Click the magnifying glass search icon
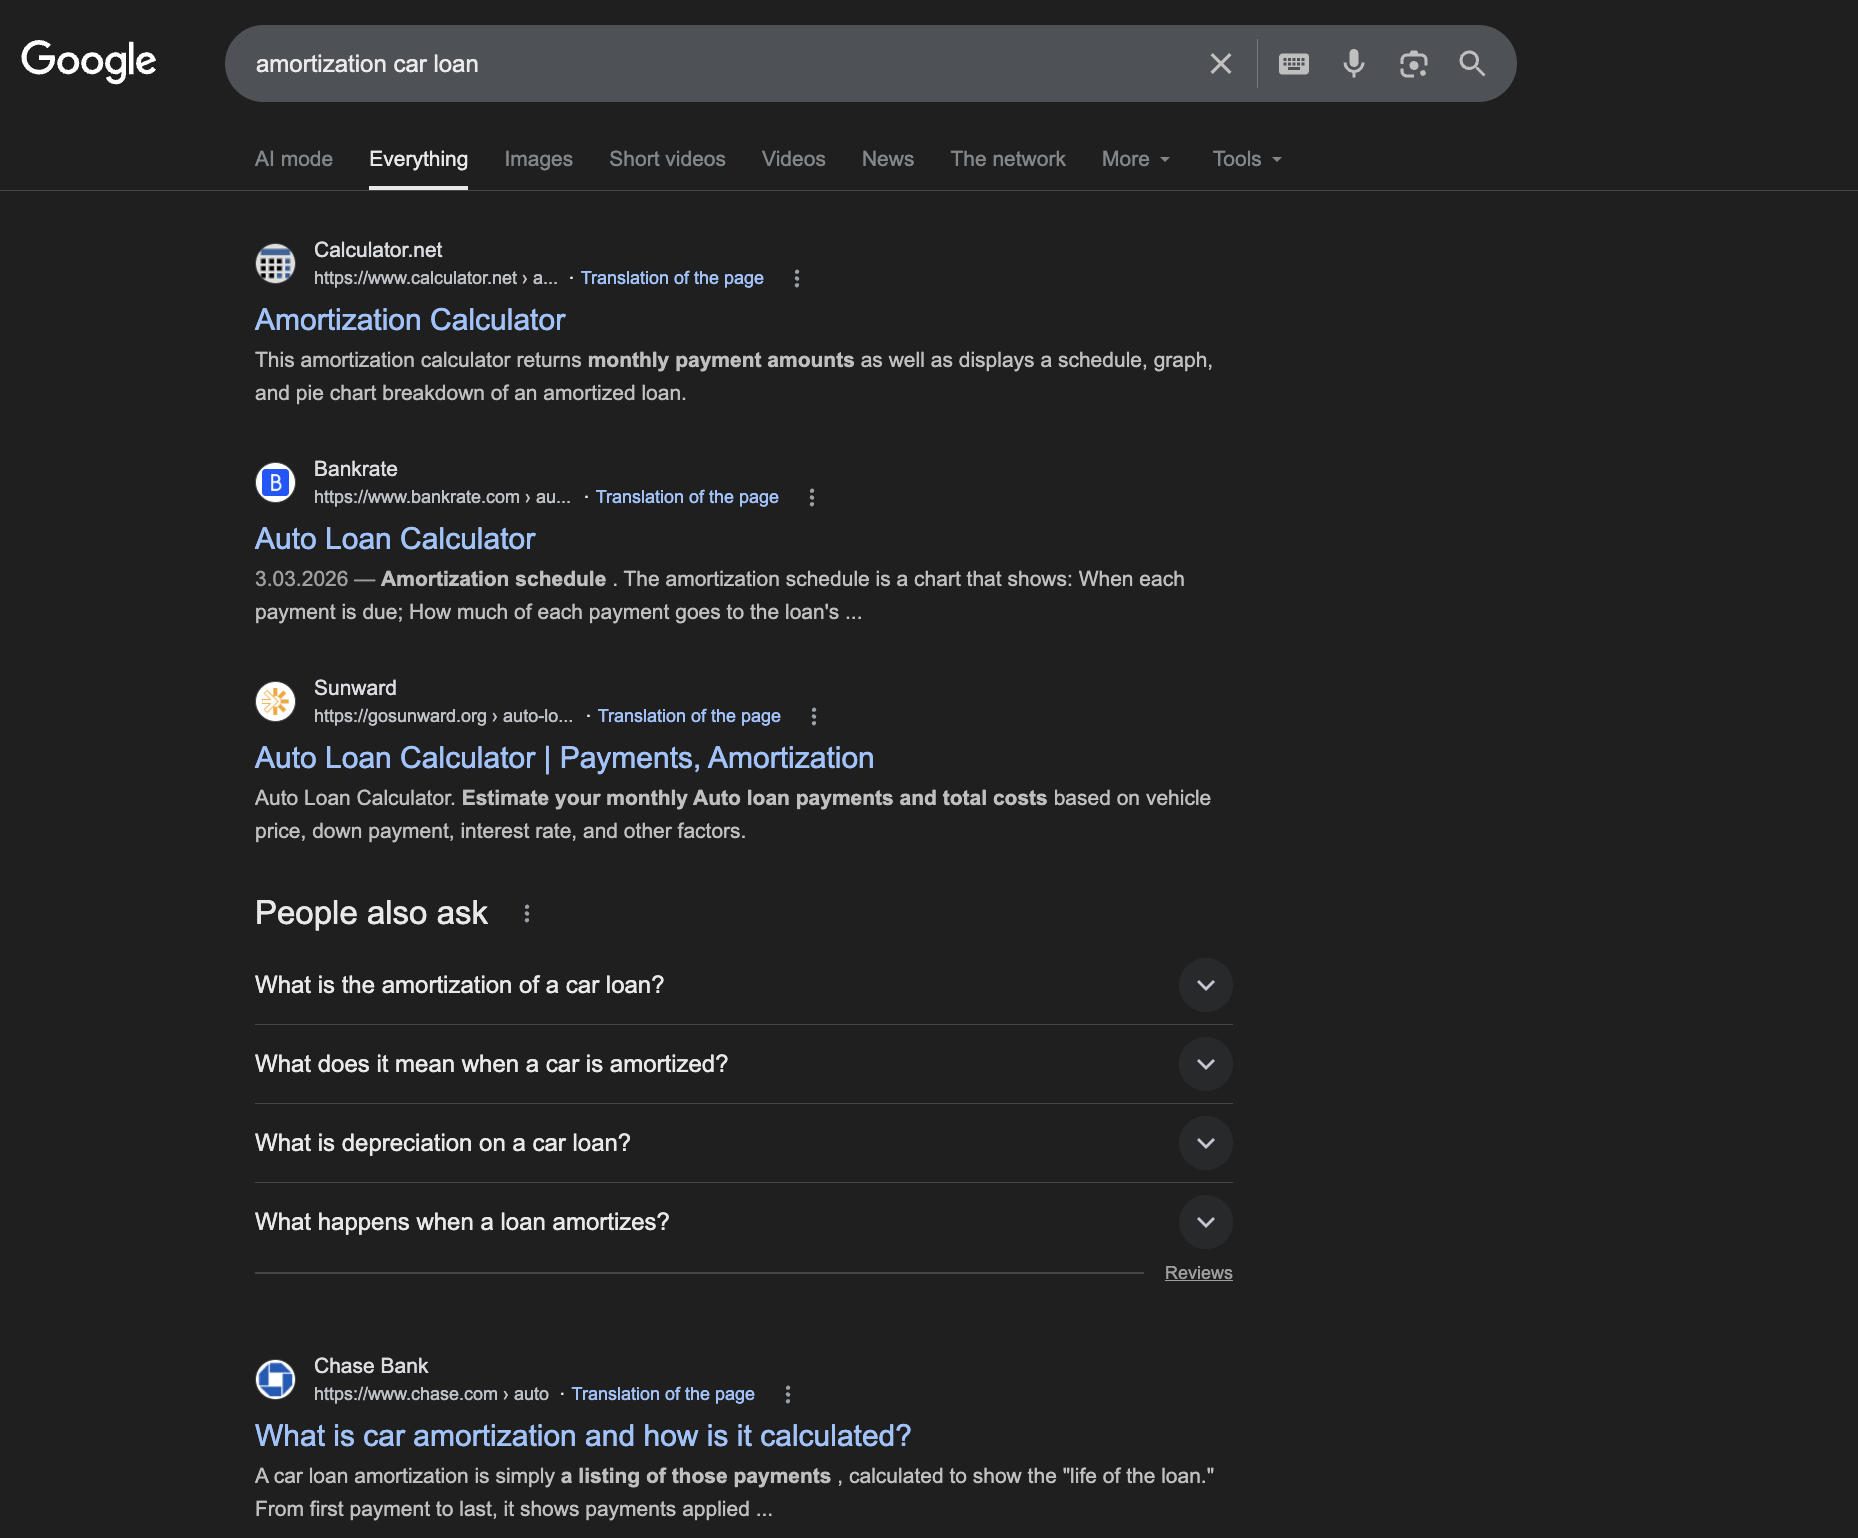Screen dimensions: 1858x1538 (1471, 64)
